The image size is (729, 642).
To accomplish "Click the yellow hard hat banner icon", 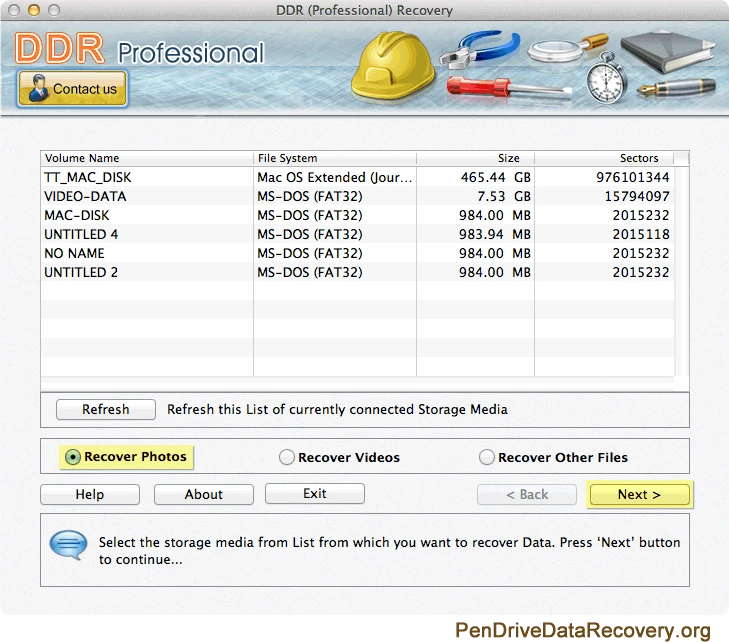I will 393,66.
